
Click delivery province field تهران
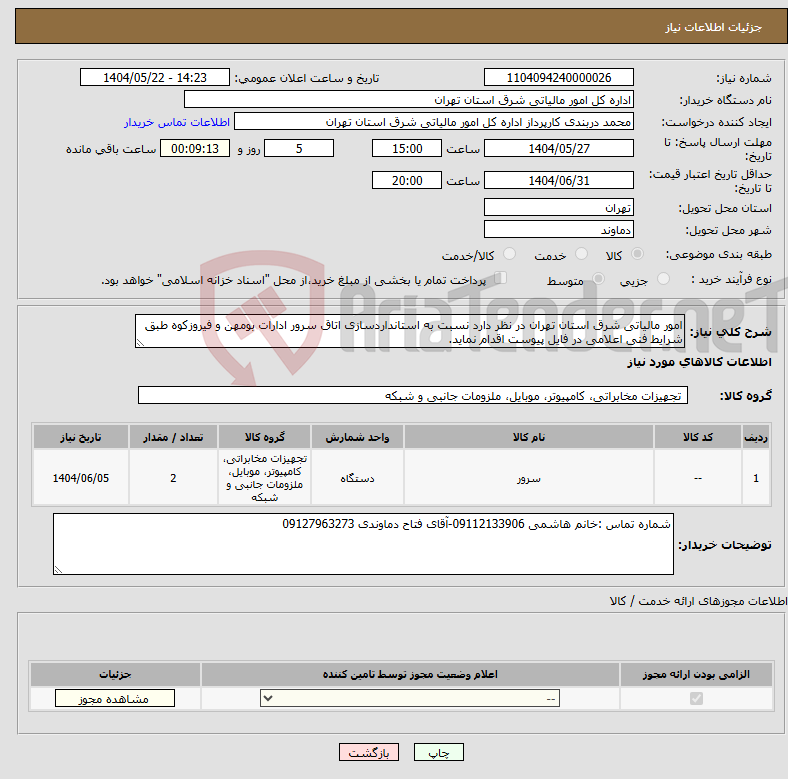click(558, 207)
